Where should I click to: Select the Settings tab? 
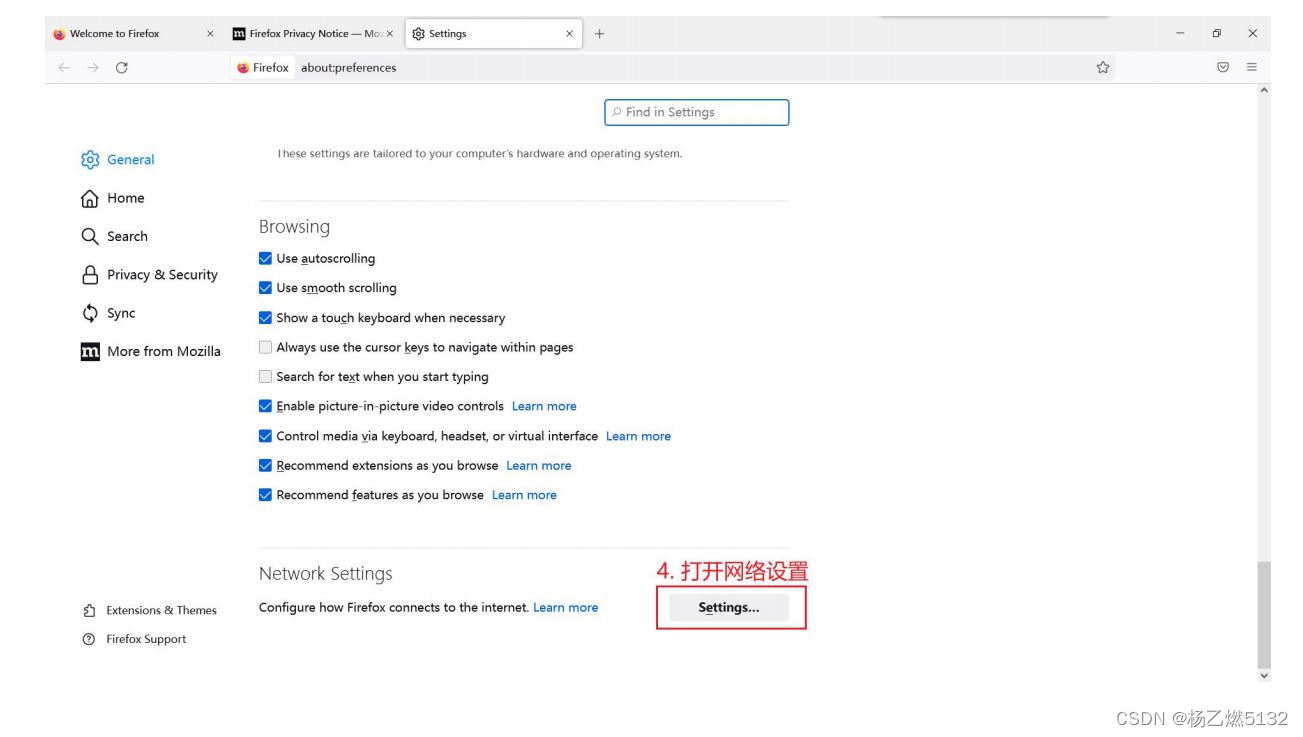[494, 34]
